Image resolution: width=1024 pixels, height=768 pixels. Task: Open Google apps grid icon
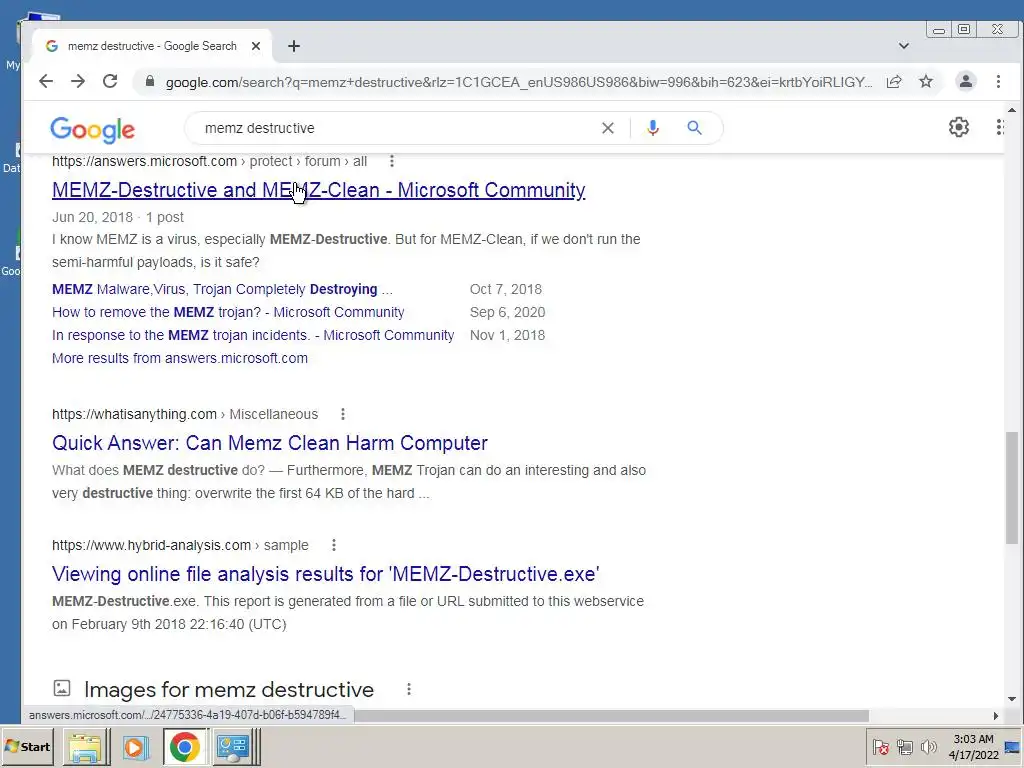999,127
